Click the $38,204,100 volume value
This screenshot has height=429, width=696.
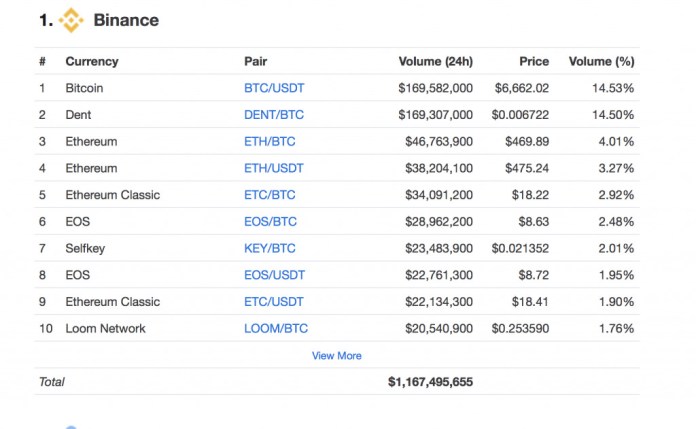tap(439, 168)
